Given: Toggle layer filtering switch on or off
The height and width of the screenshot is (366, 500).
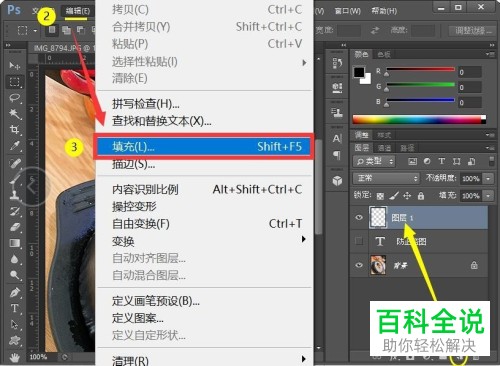Looking at the screenshot, I should click(x=491, y=161).
